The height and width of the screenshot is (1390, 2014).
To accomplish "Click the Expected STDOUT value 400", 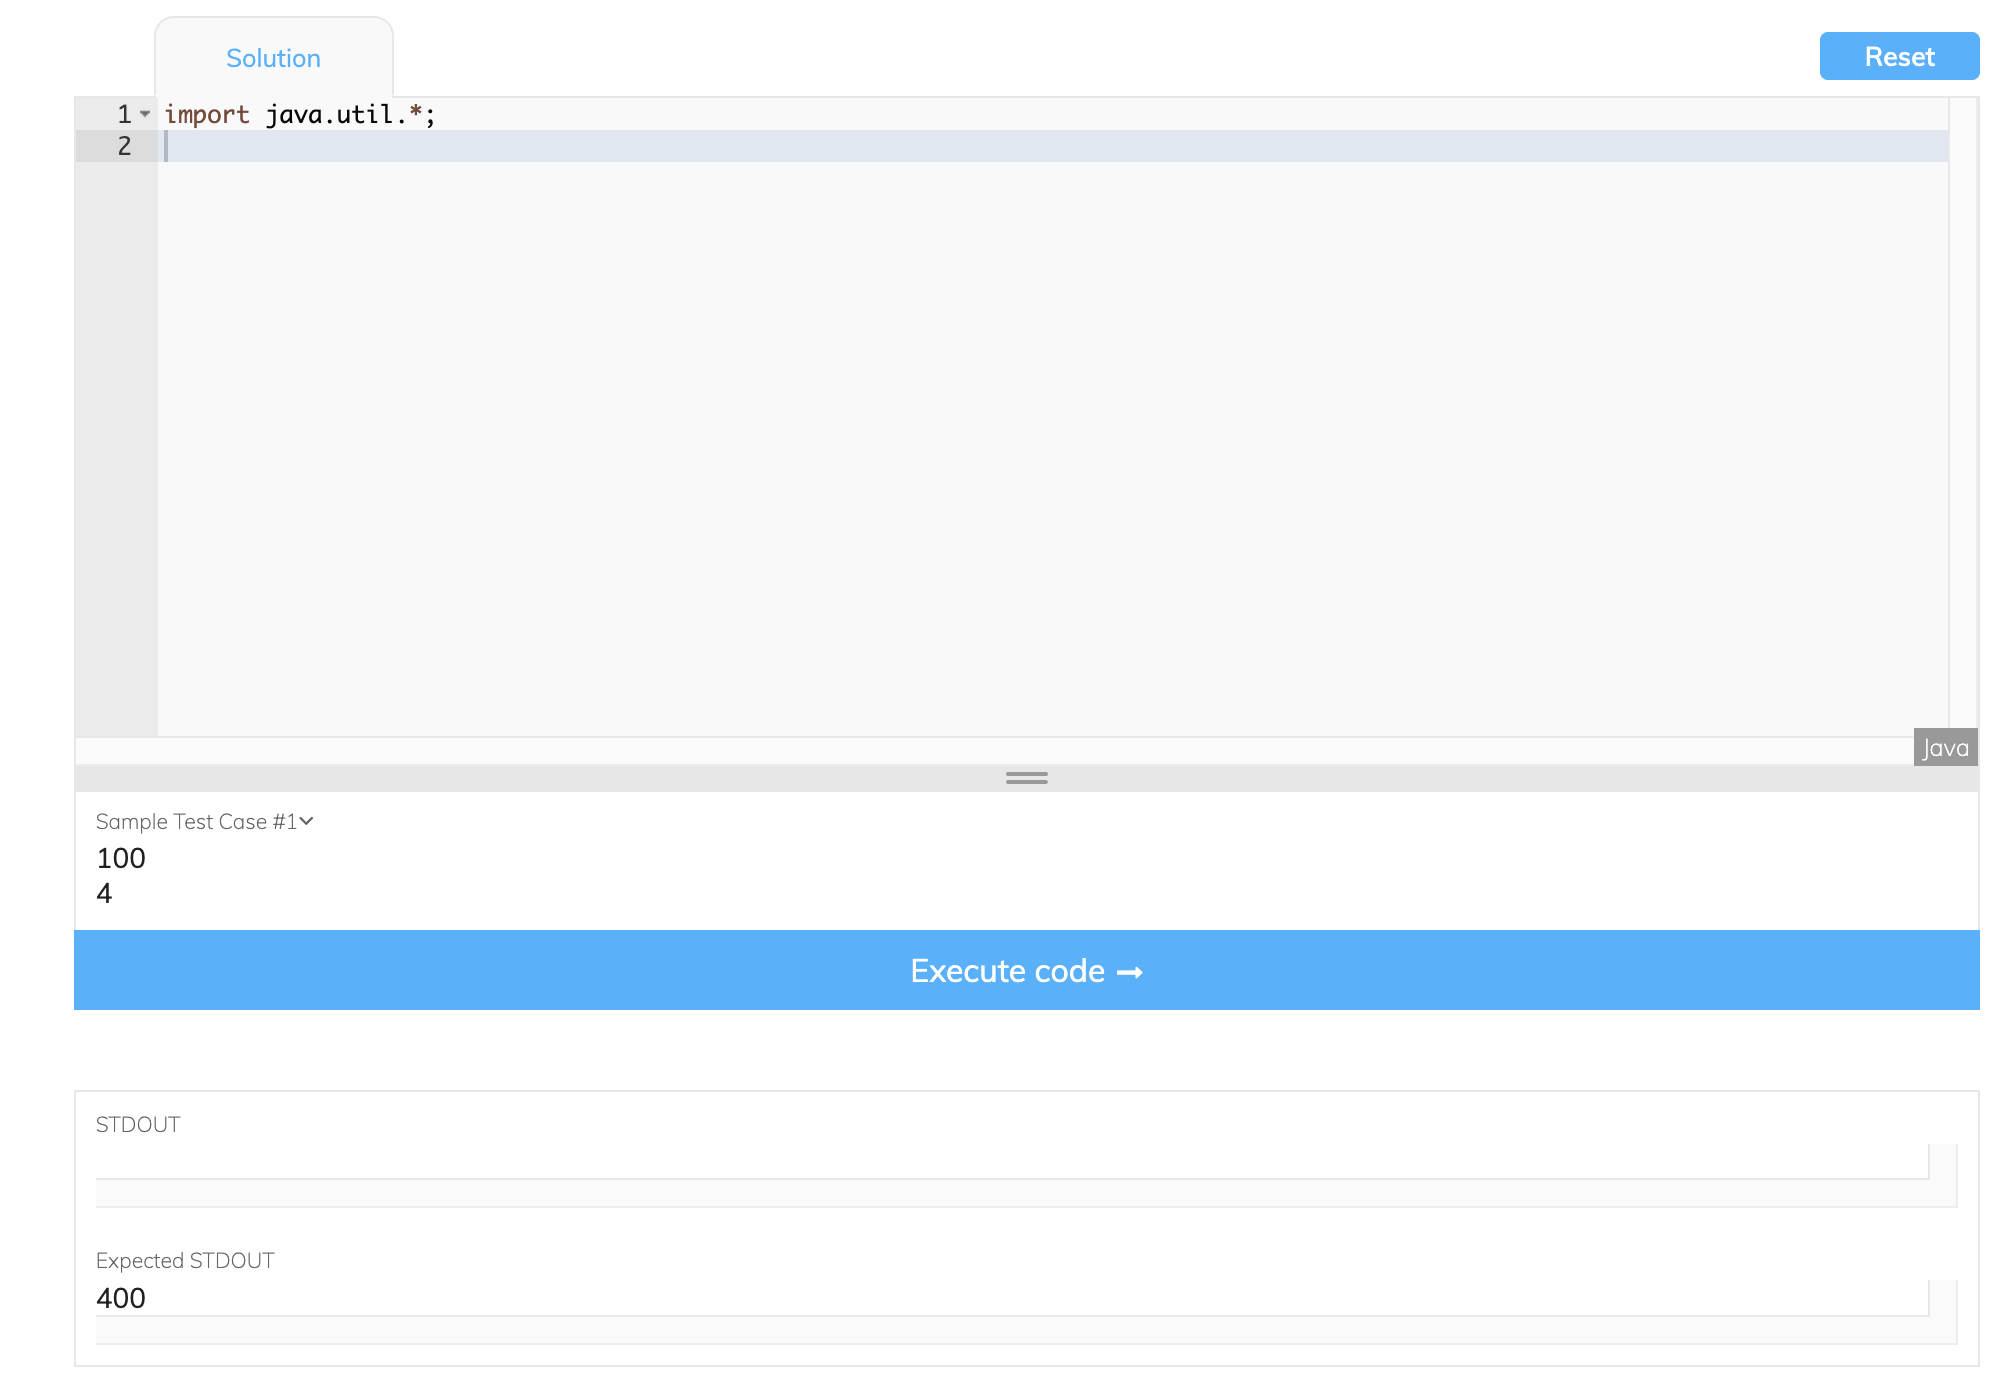I will tap(121, 1297).
